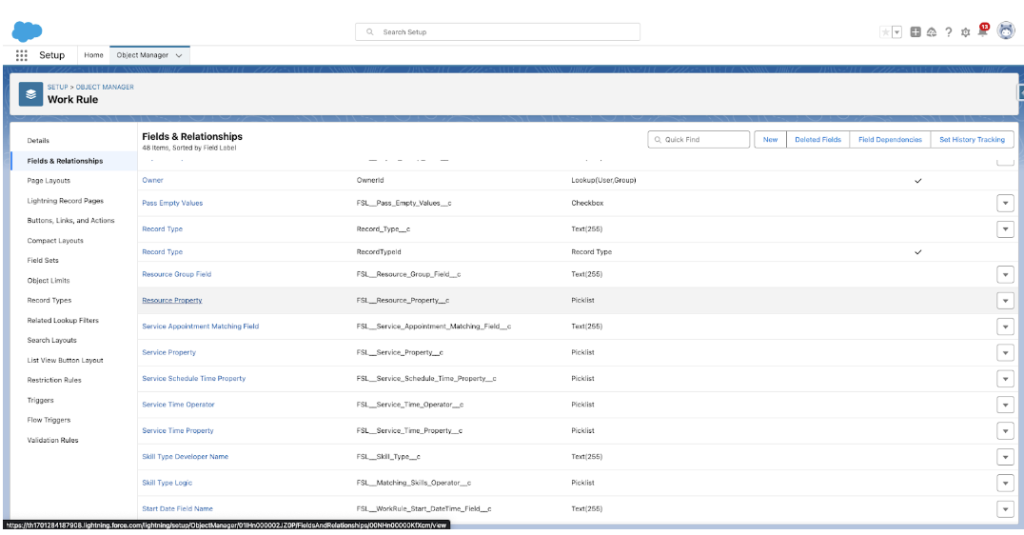Open Field Sets sidebar item
This screenshot has width=1024, height=535.
tap(42, 260)
